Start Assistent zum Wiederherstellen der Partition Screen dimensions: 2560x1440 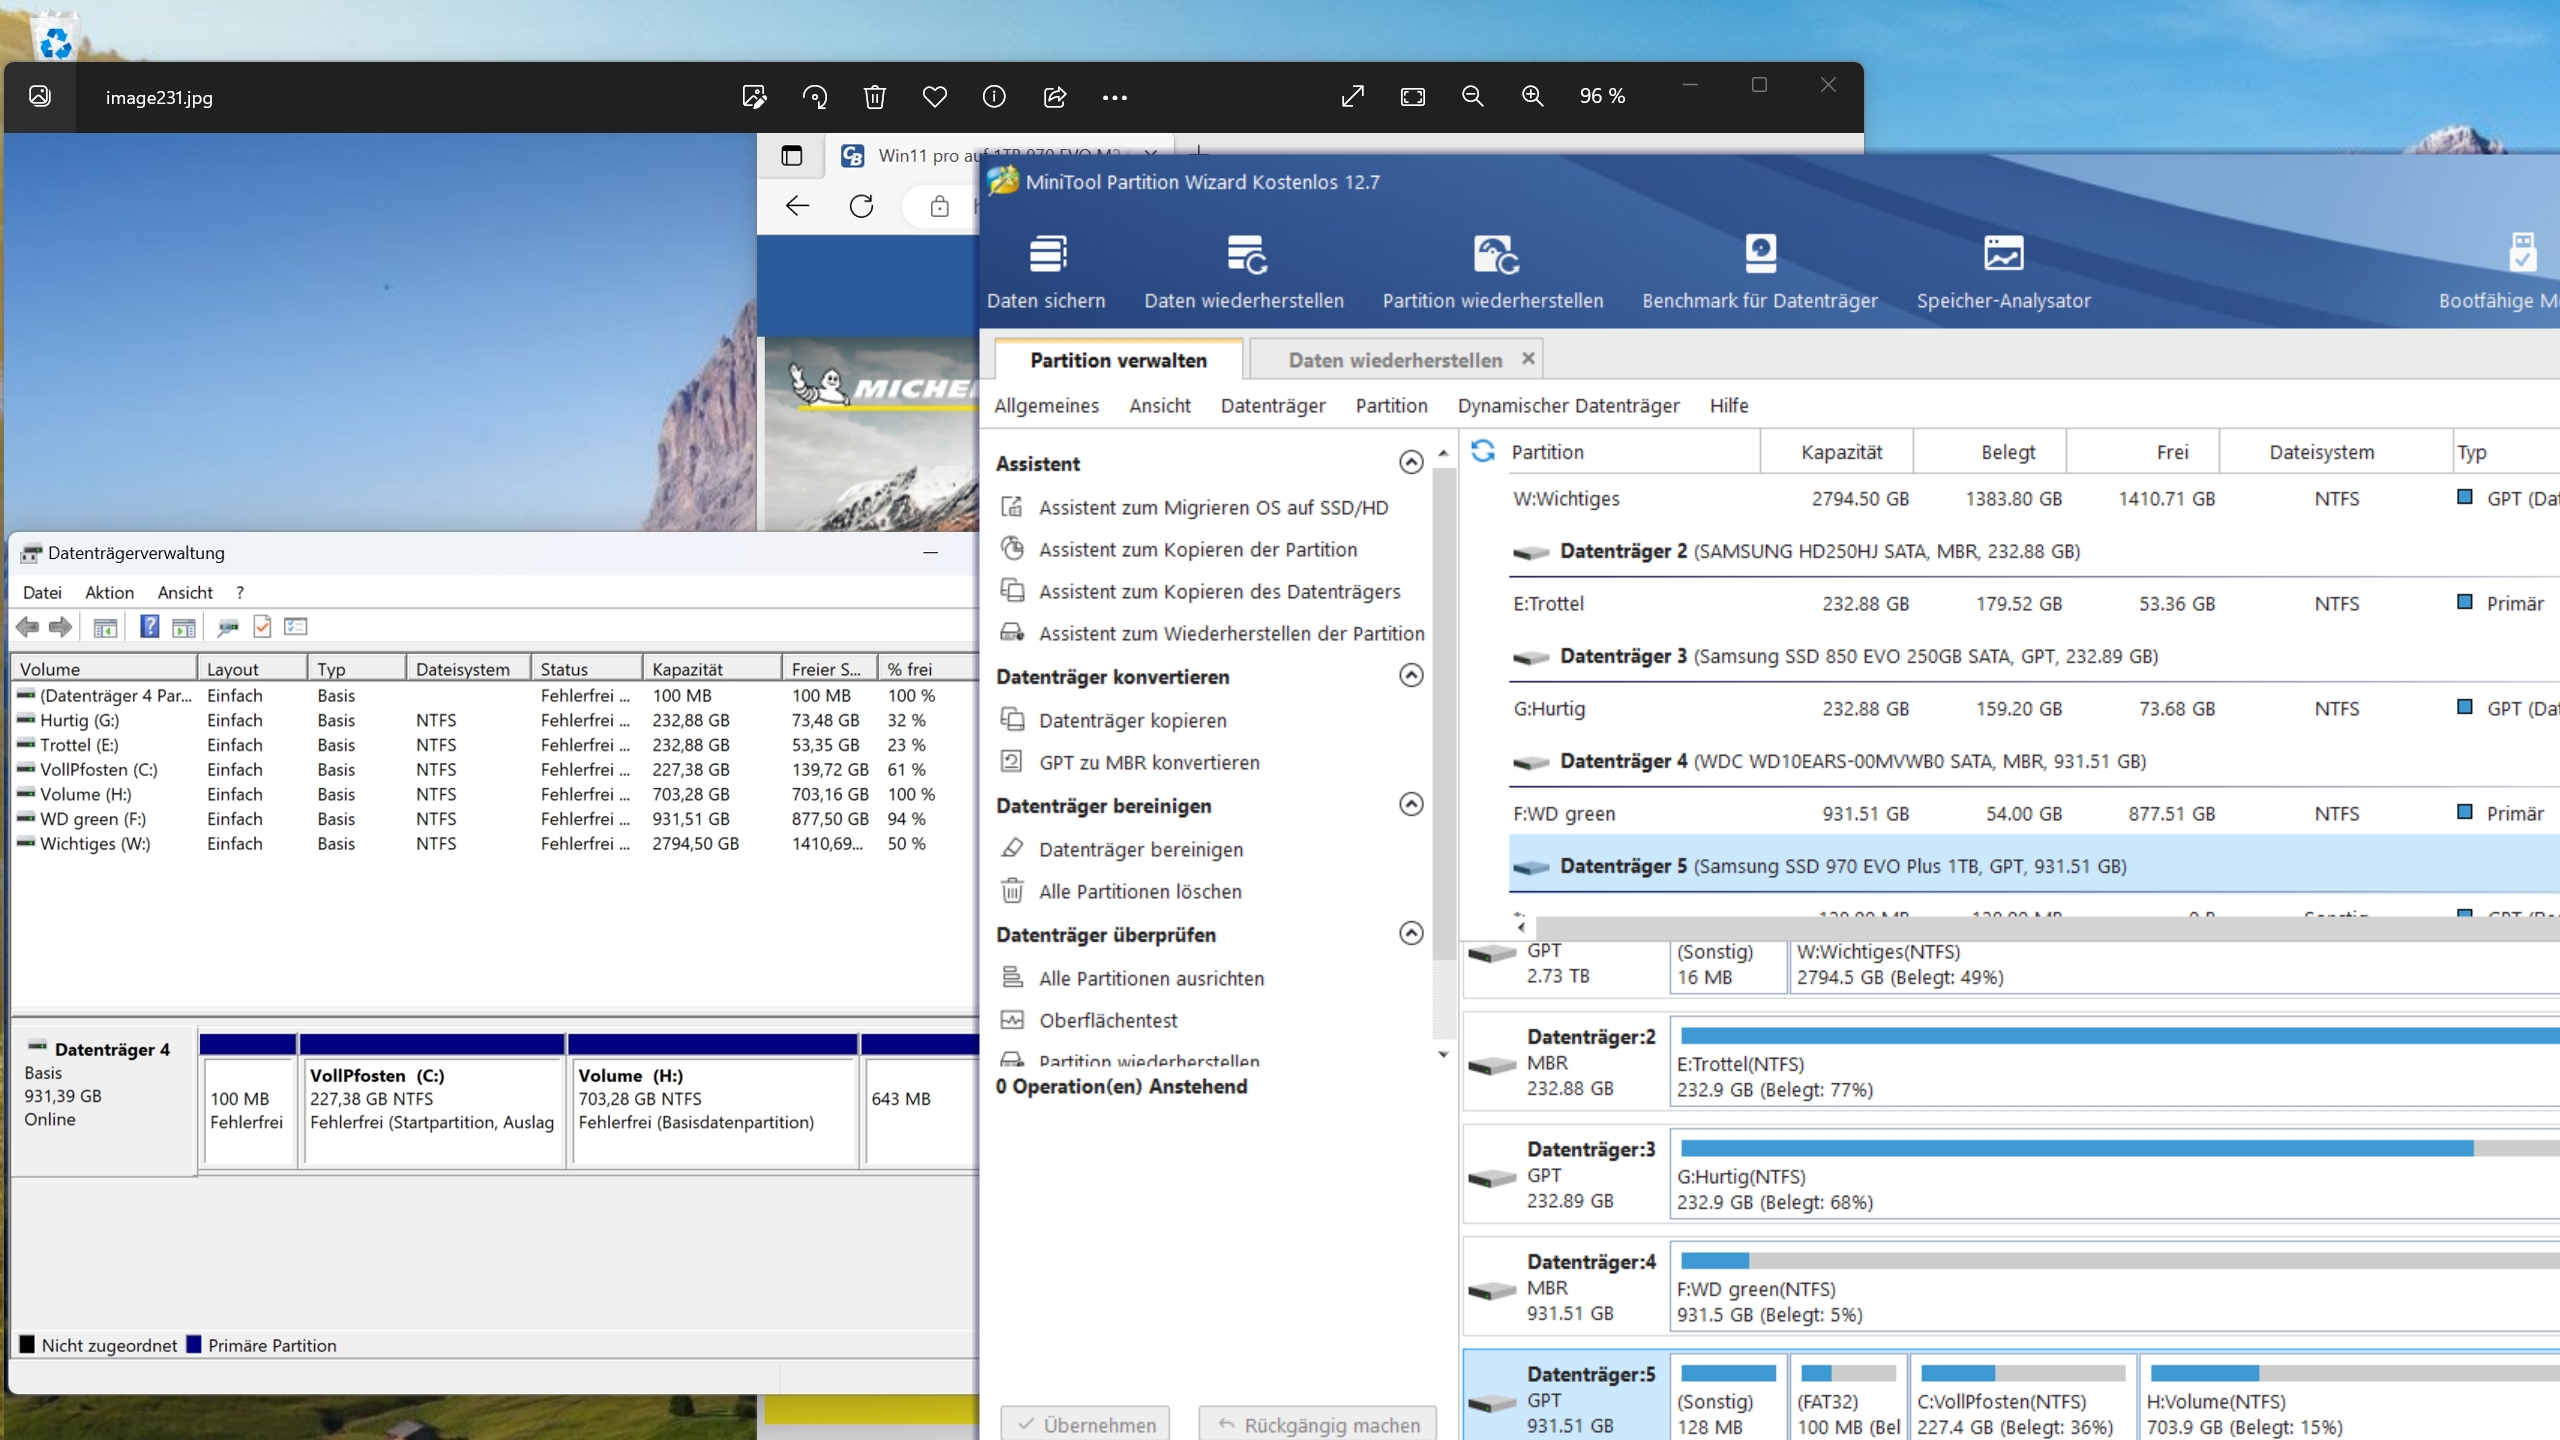coord(1212,633)
